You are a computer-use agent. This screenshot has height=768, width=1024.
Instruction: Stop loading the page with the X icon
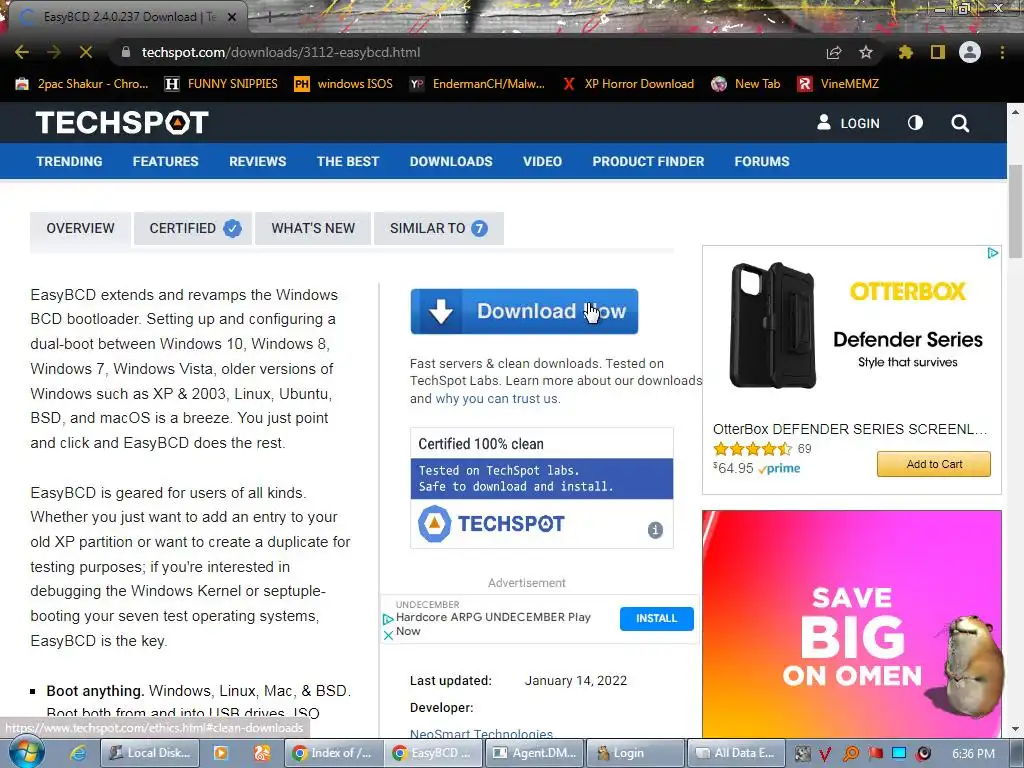(86, 52)
